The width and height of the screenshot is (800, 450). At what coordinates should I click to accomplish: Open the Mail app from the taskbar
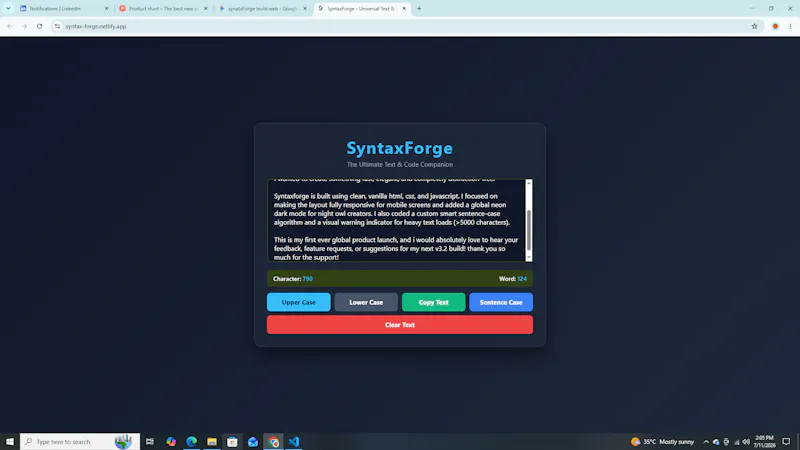pyautogui.click(x=253, y=441)
